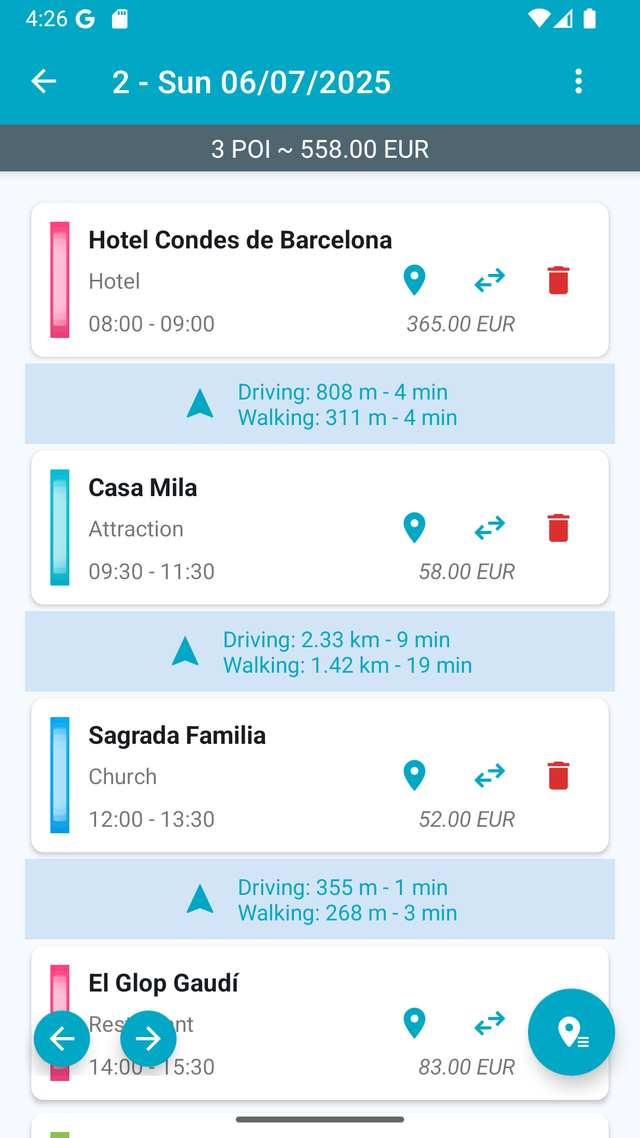Image resolution: width=640 pixels, height=1138 pixels.
Task: Open the map location for Hotel Condes de Barcelona
Action: [x=414, y=280]
